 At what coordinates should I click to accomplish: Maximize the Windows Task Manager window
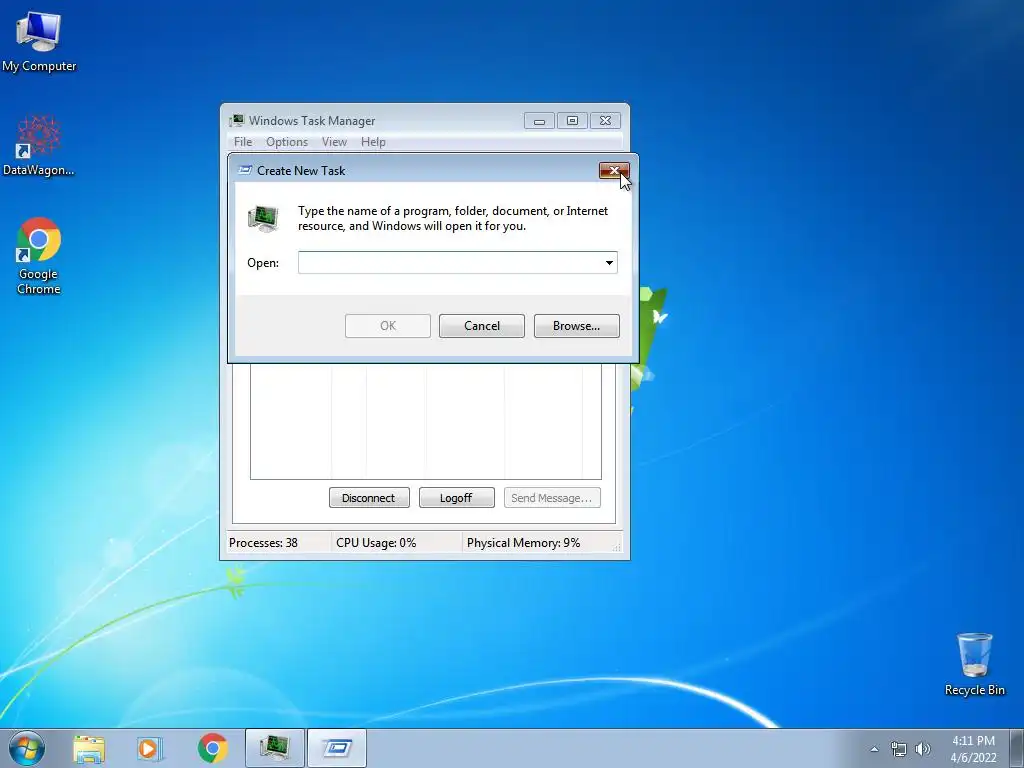pos(572,121)
